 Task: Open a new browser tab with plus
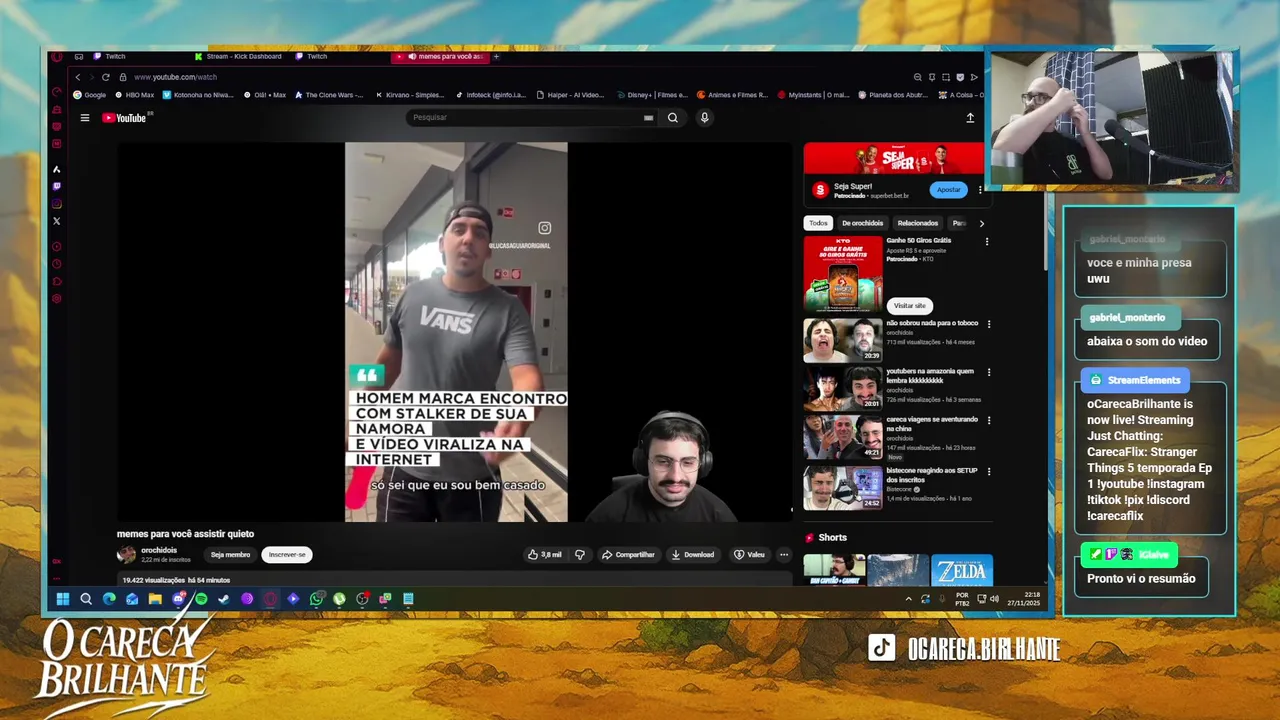click(496, 56)
